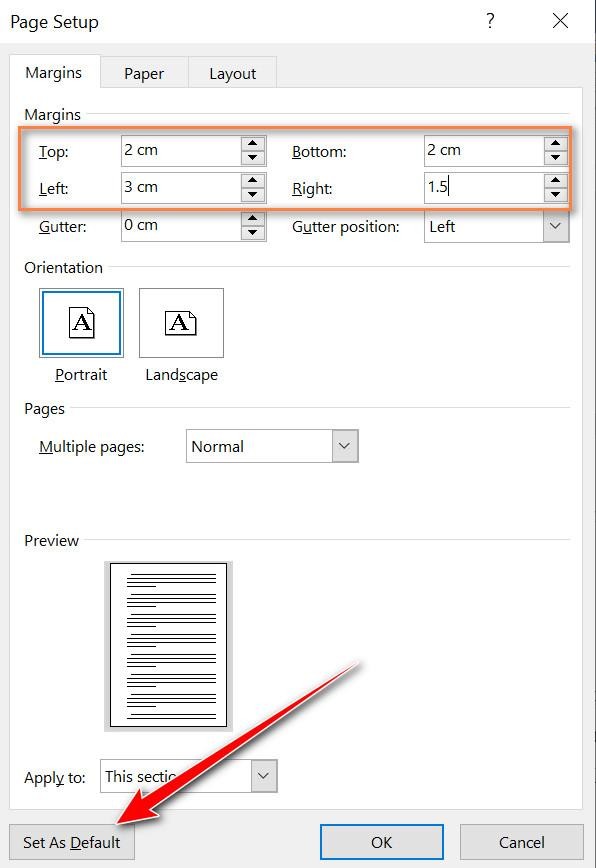Open the help question mark icon
Screen dimensions: 596x868
(490, 21)
